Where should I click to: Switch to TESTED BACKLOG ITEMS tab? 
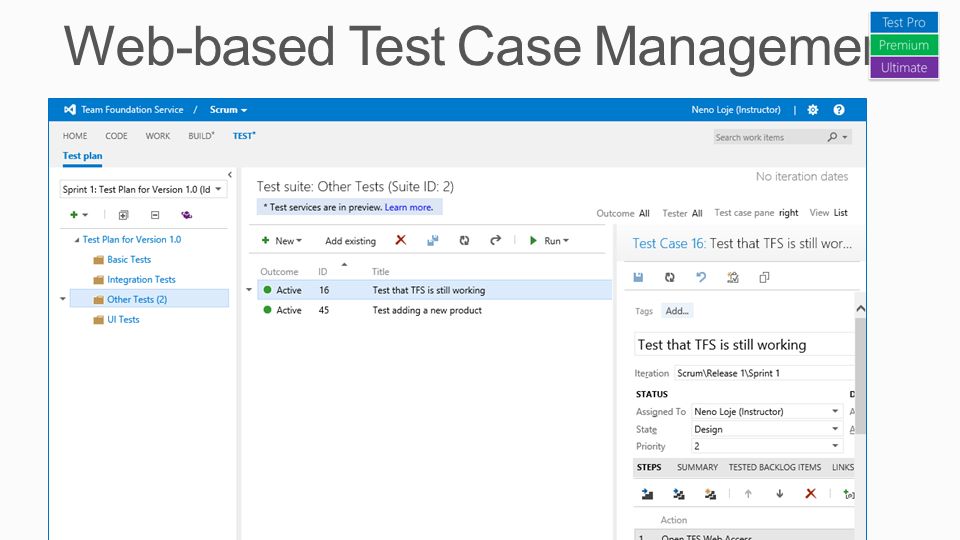coord(774,467)
